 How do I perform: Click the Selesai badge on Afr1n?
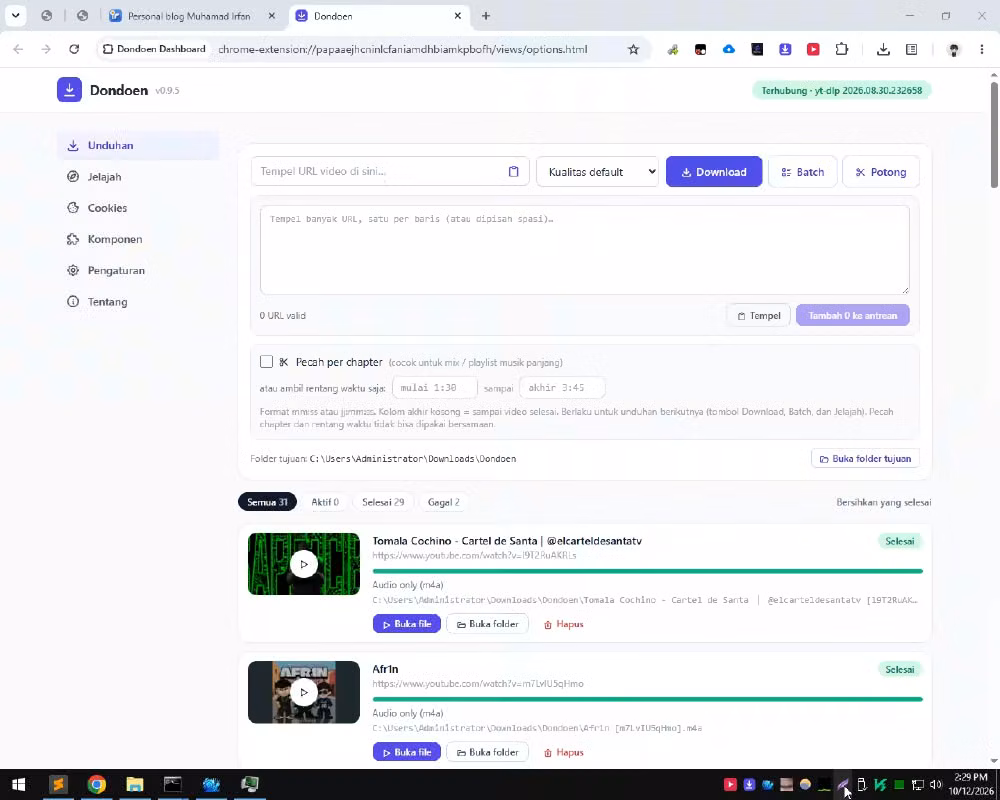pyautogui.click(x=900, y=669)
